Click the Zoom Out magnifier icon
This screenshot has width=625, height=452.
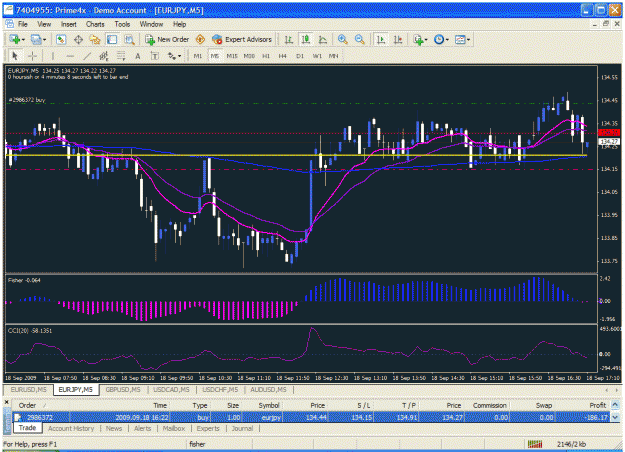360,39
